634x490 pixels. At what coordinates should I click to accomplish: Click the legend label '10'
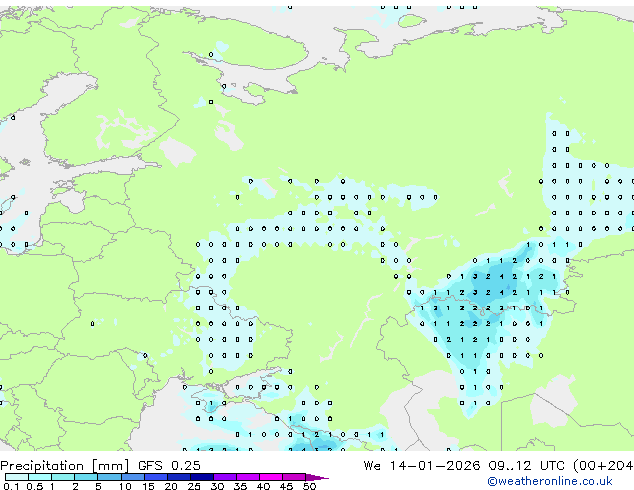(x=125, y=486)
